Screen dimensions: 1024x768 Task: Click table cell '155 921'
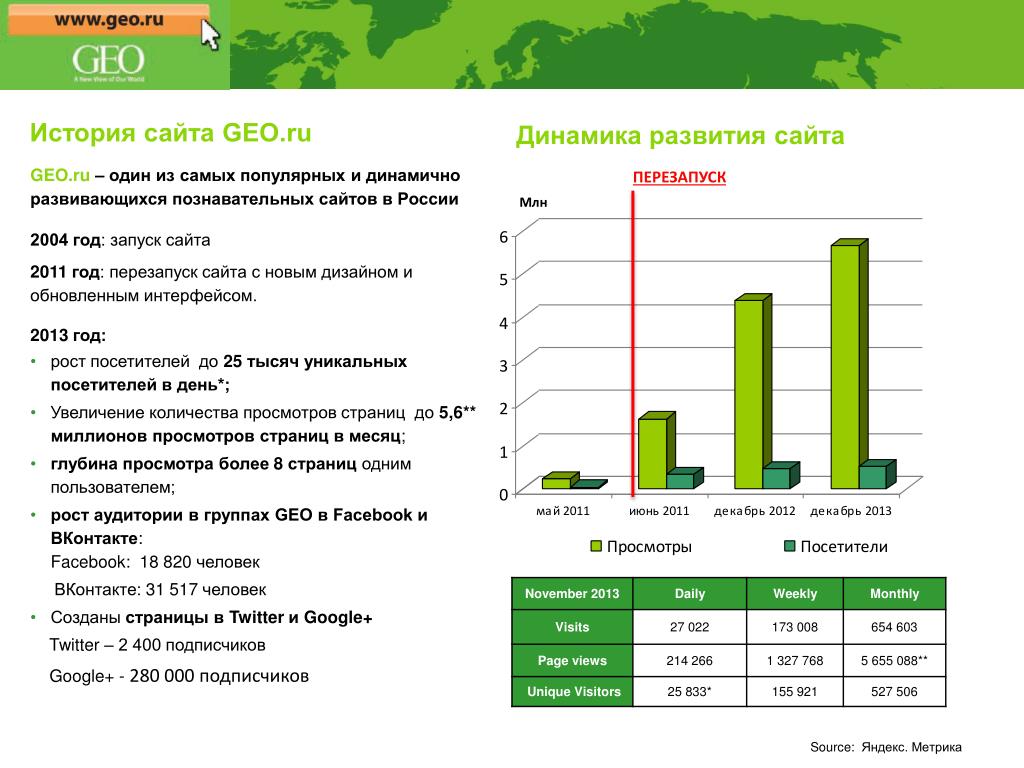tap(795, 692)
